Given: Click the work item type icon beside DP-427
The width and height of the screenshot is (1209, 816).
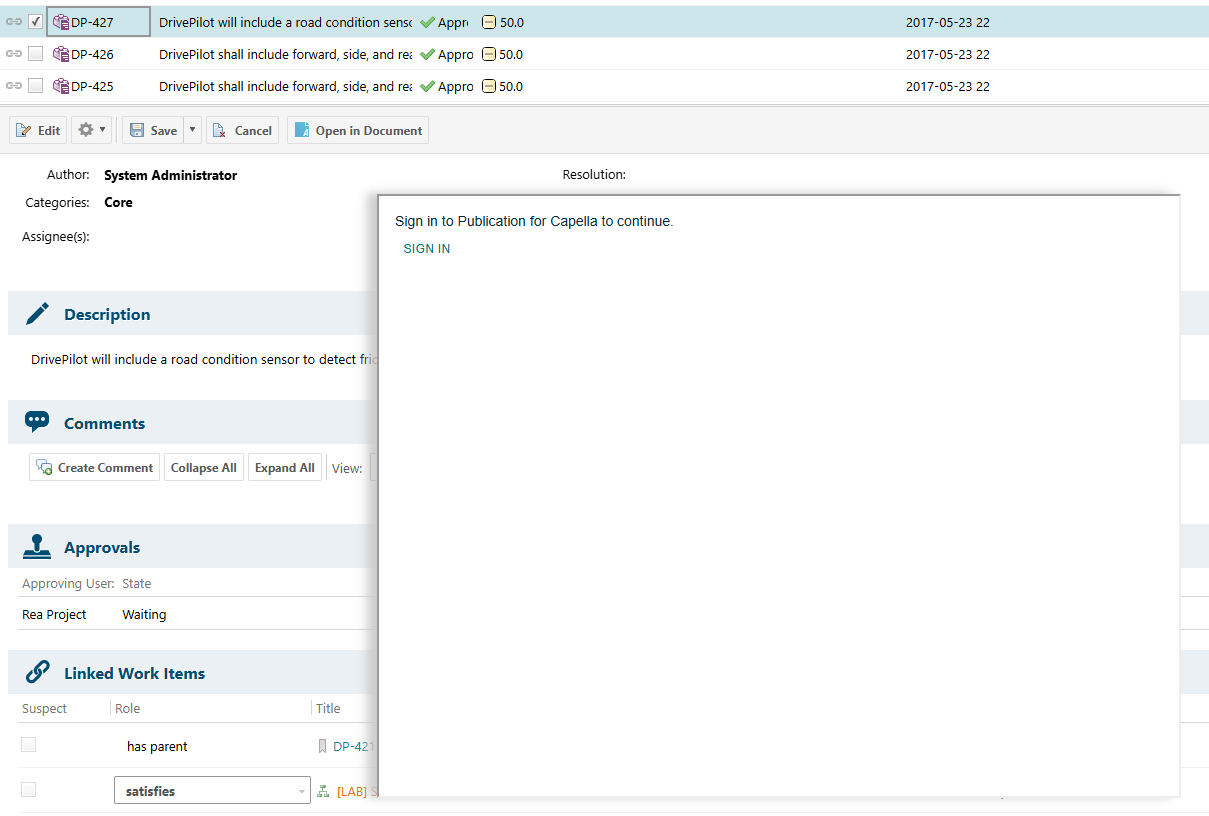Looking at the screenshot, I should point(61,22).
